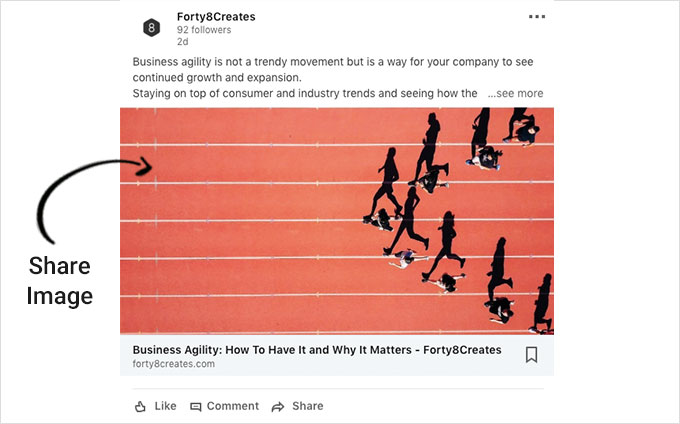Open the Forty8Creates company name link

[x=216, y=17]
